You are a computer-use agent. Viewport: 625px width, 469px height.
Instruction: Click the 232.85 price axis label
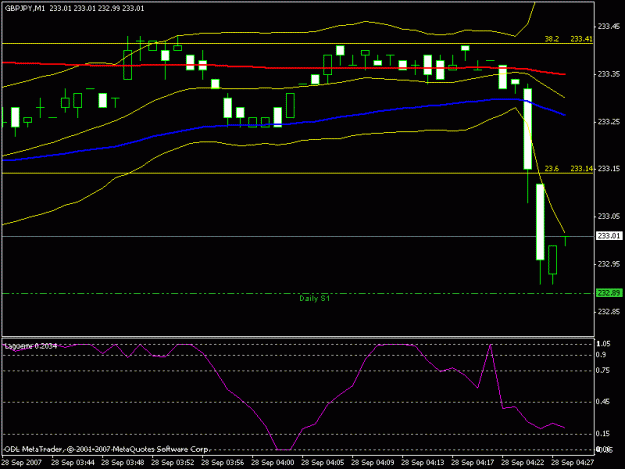pos(609,312)
